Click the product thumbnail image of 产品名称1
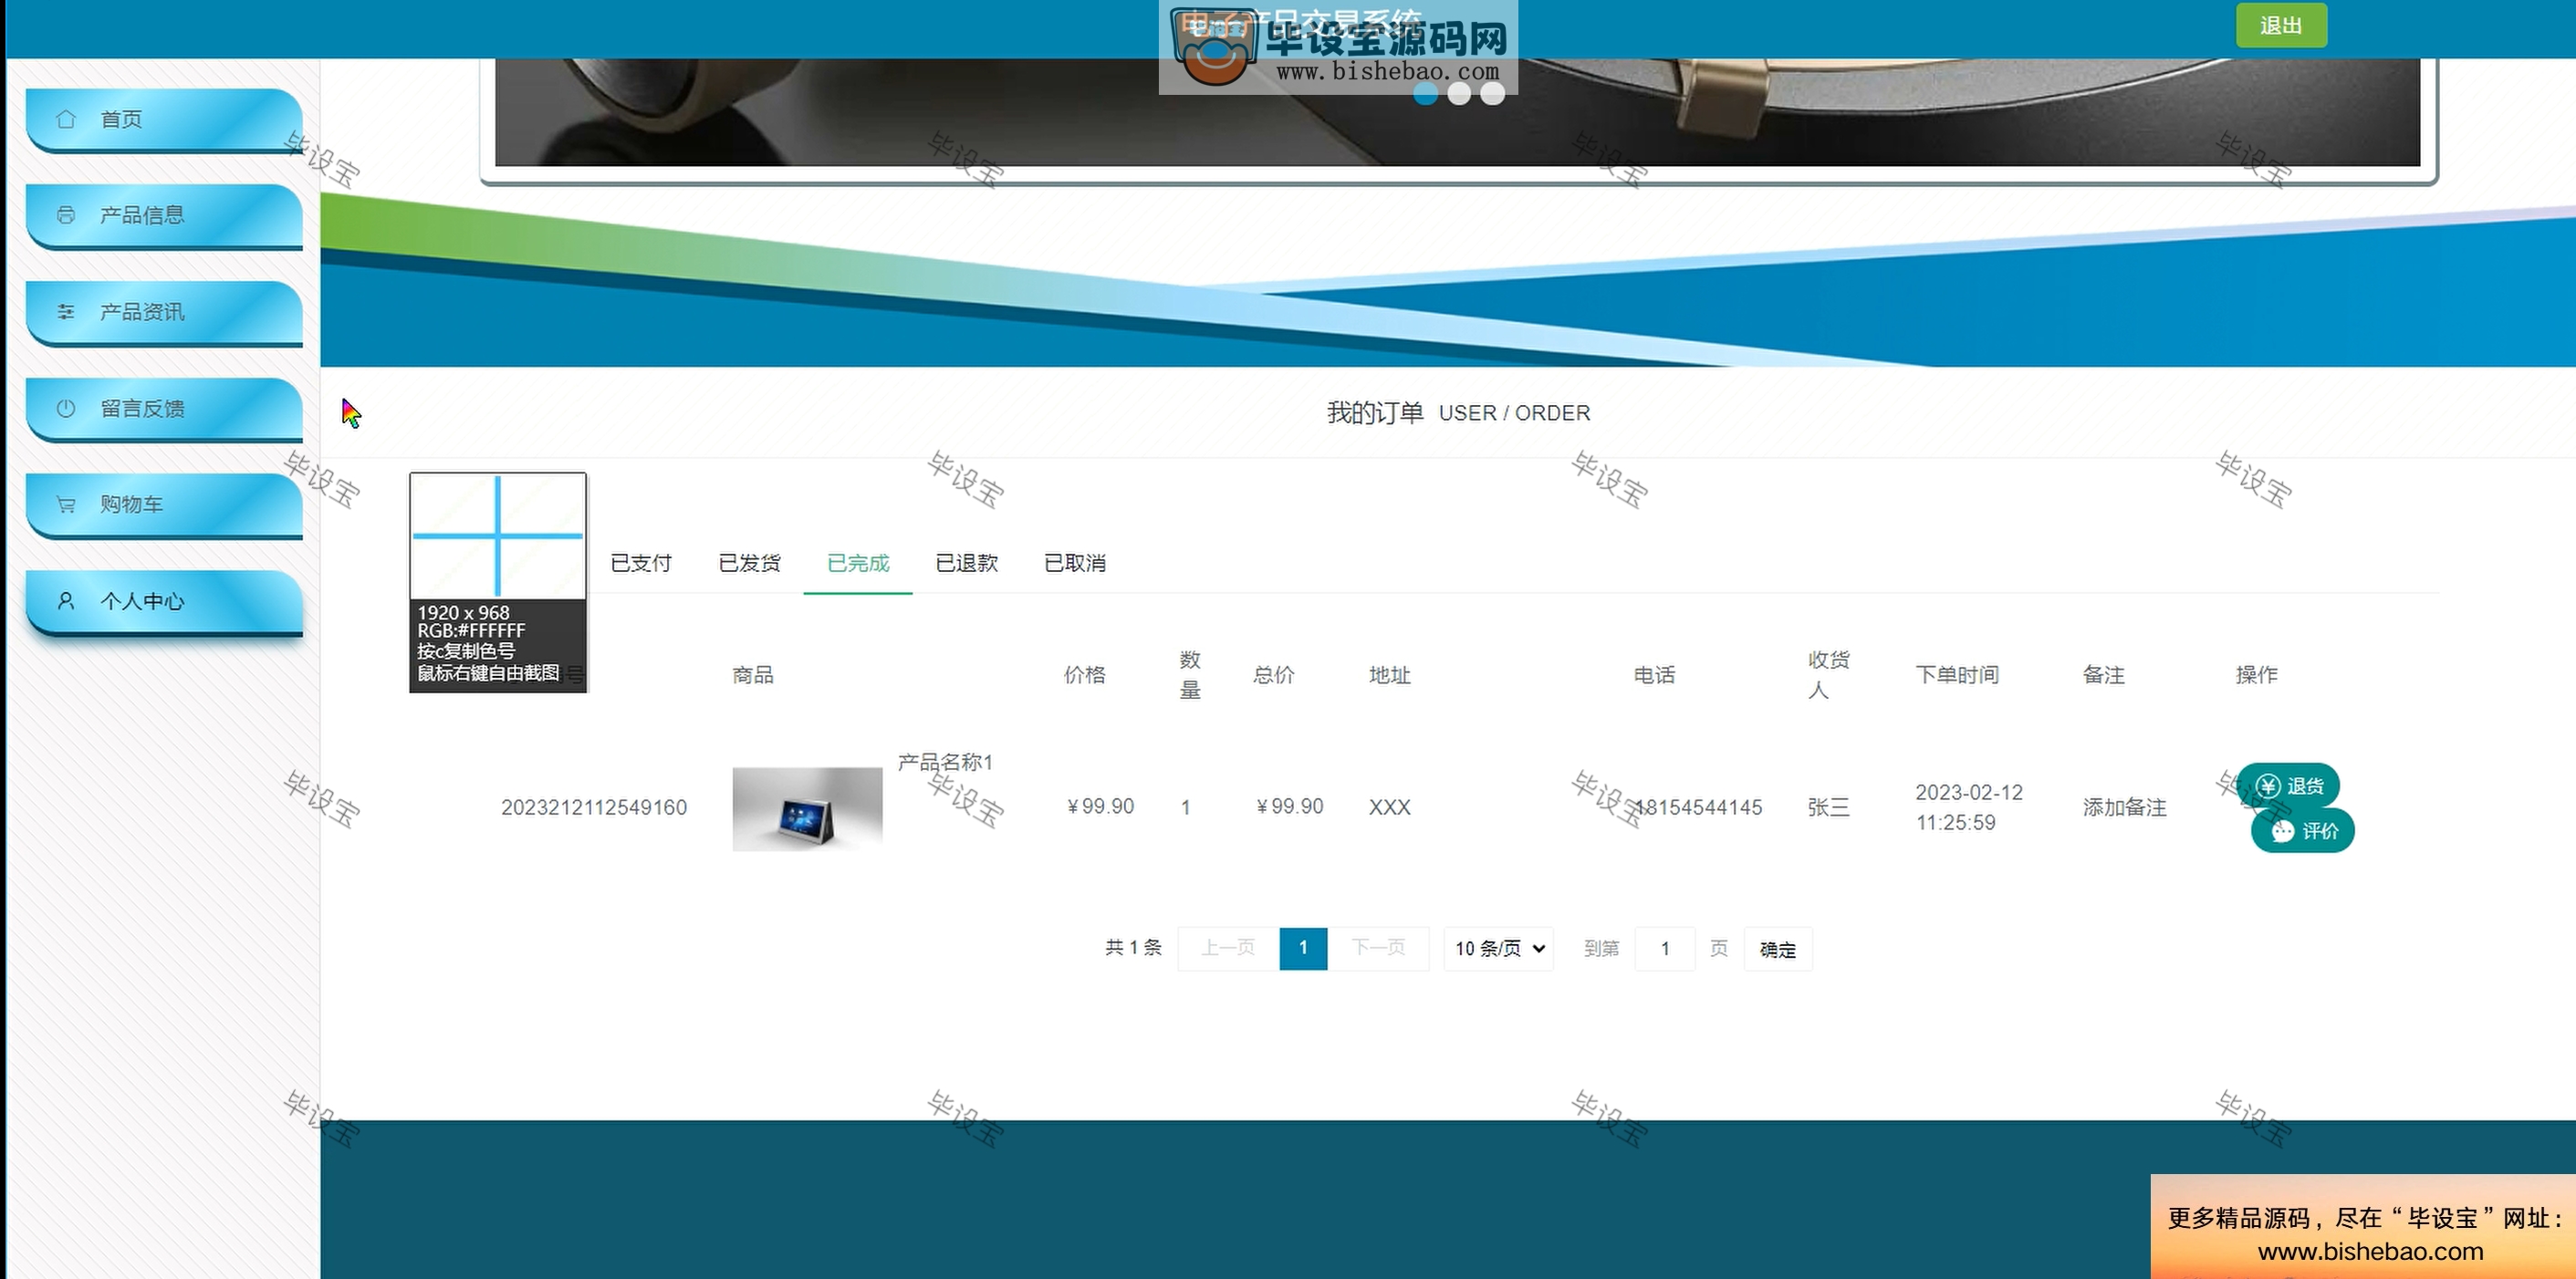This screenshot has height=1279, width=2576. pyautogui.click(x=807, y=809)
